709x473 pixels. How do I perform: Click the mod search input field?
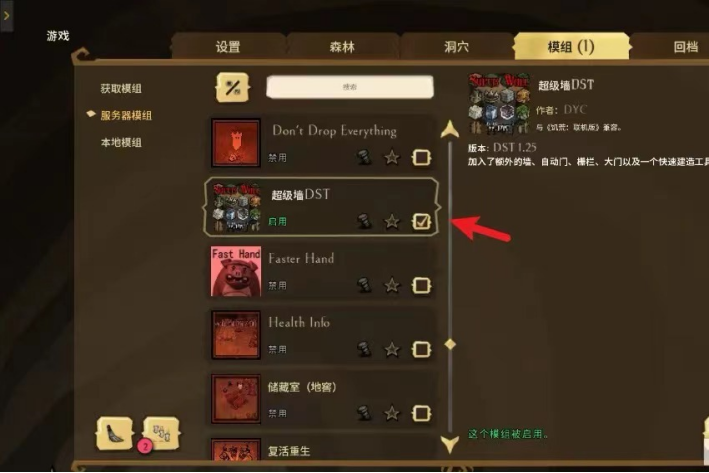point(350,87)
